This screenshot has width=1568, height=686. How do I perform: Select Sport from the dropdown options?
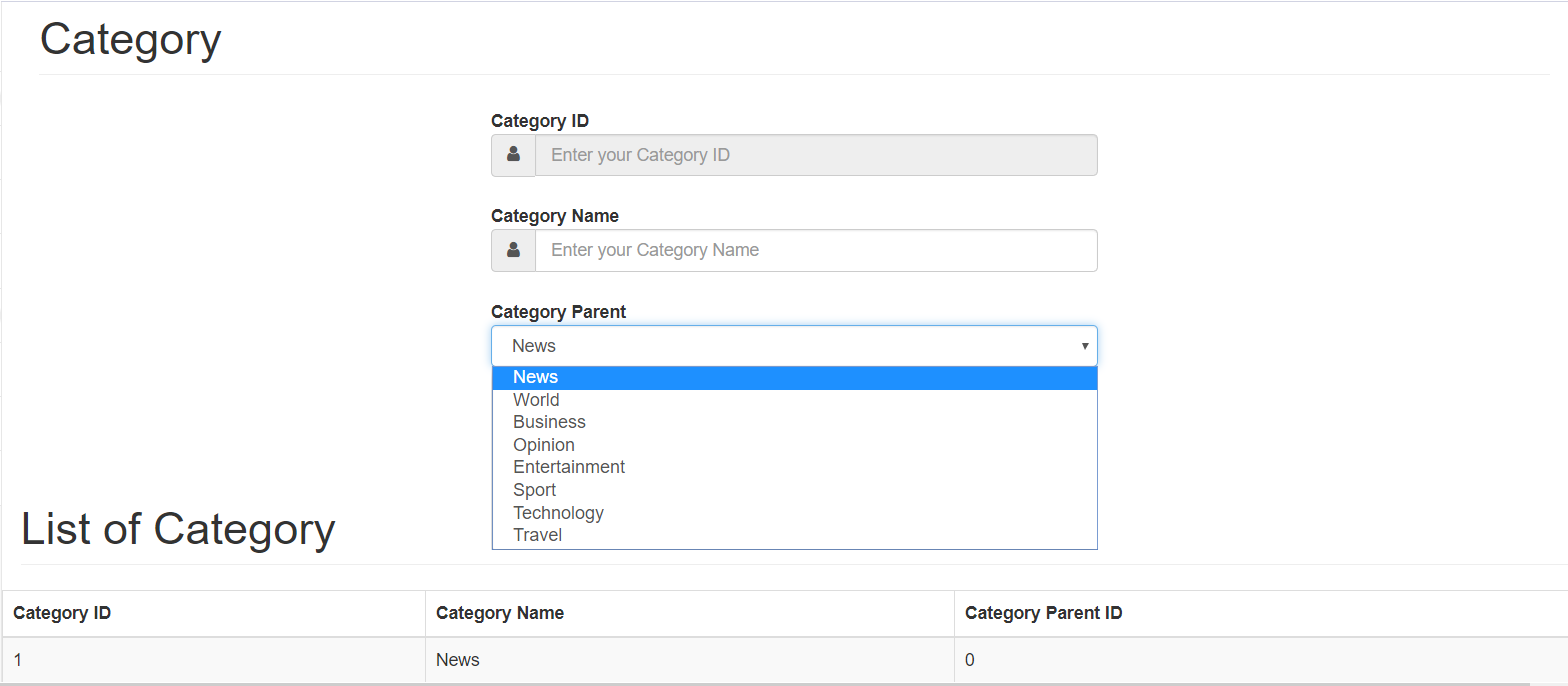(535, 490)
